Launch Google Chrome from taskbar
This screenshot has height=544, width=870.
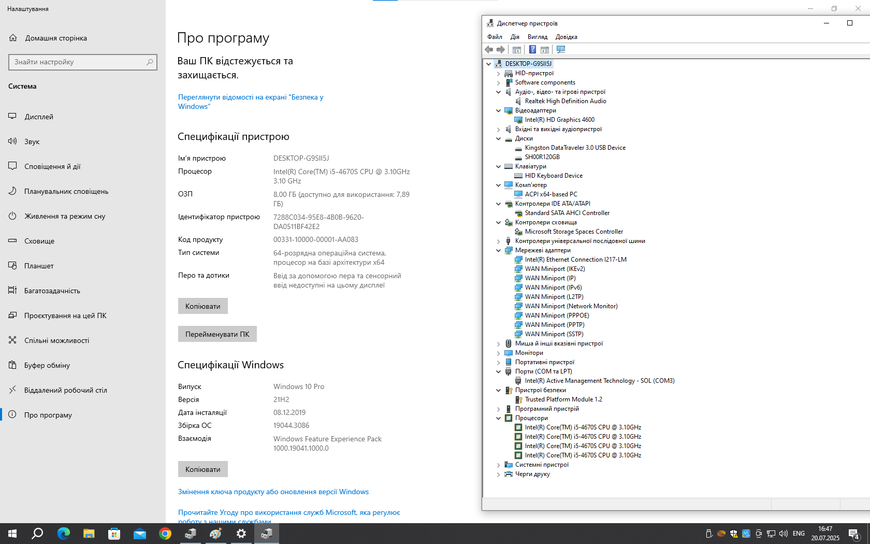tap(165, 533)
